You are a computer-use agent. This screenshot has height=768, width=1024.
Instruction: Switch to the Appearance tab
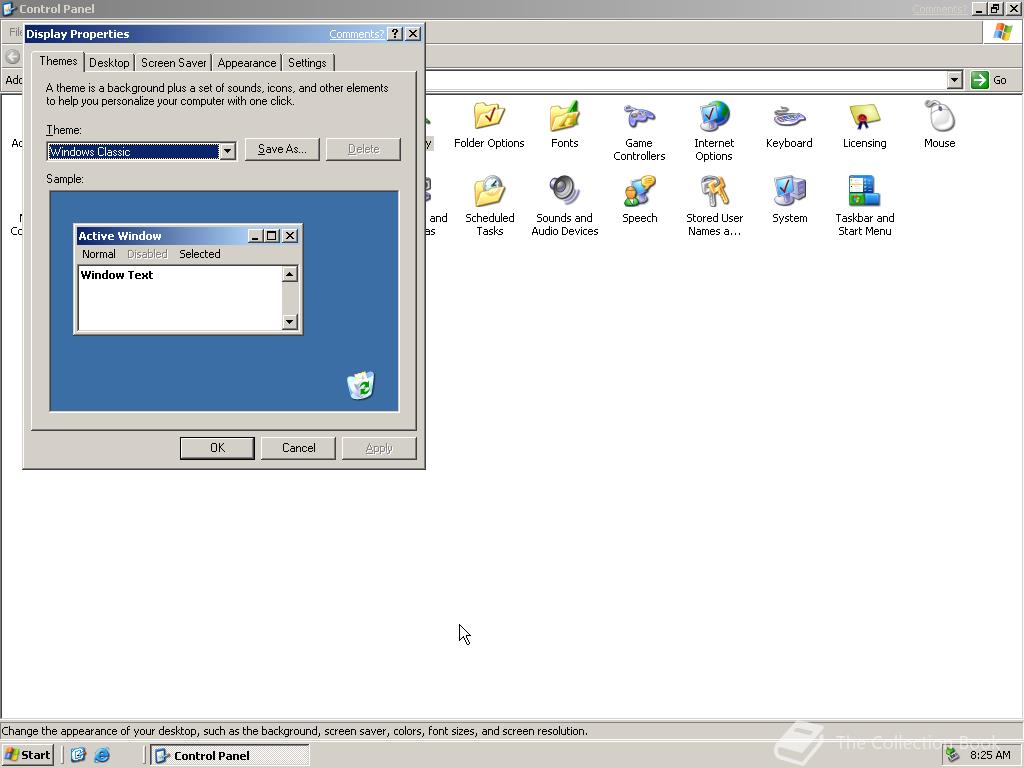(x=247, y=63)
